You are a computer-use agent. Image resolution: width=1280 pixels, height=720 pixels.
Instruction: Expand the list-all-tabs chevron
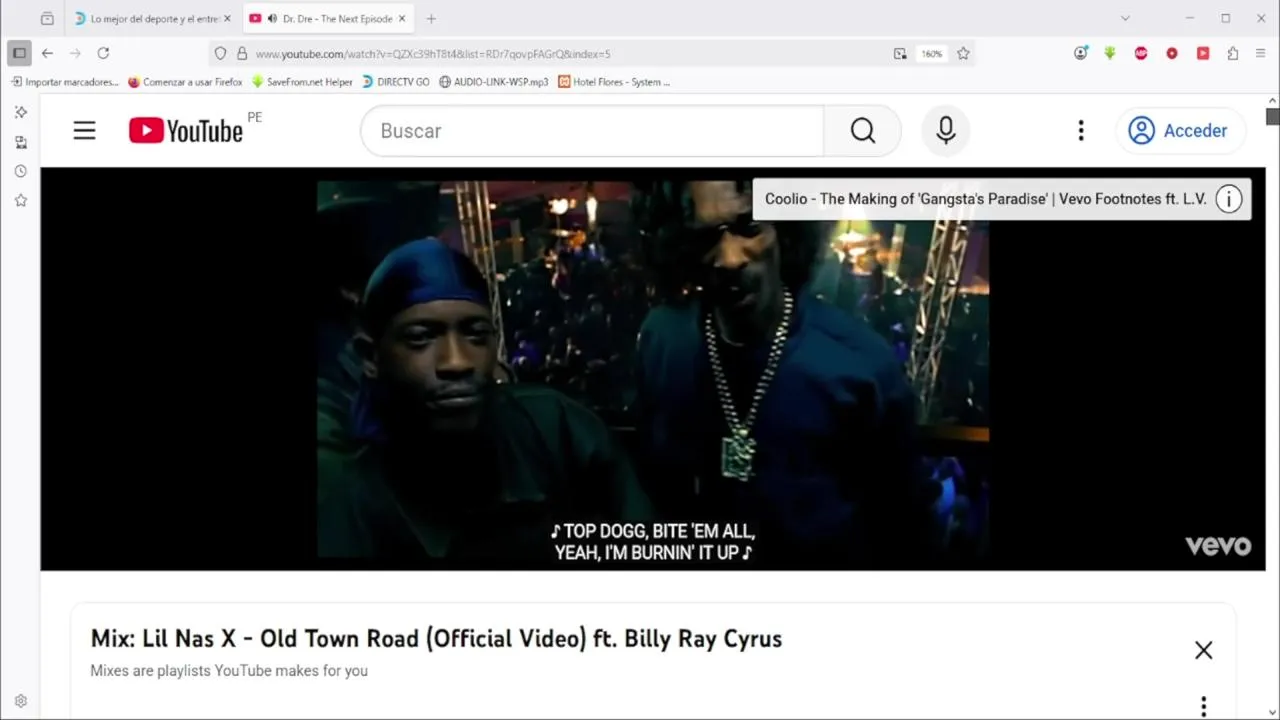tap(1125, 18)
